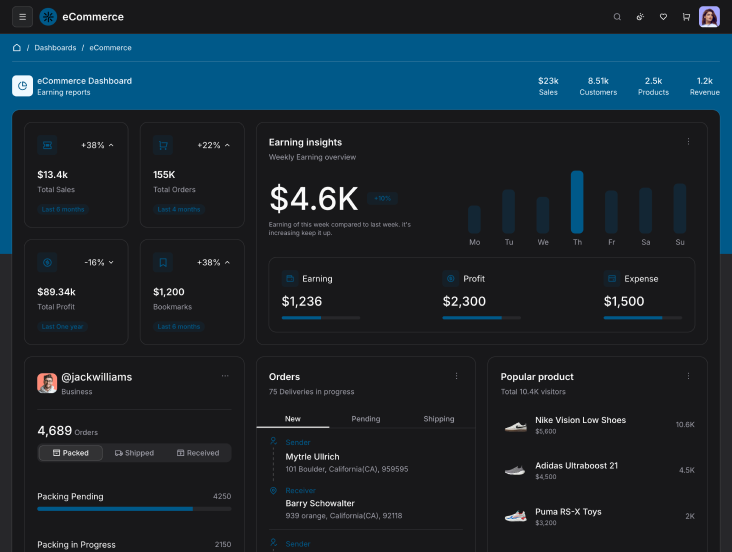
Task: Select the Shipped toggle option
Action: (134, 453)
